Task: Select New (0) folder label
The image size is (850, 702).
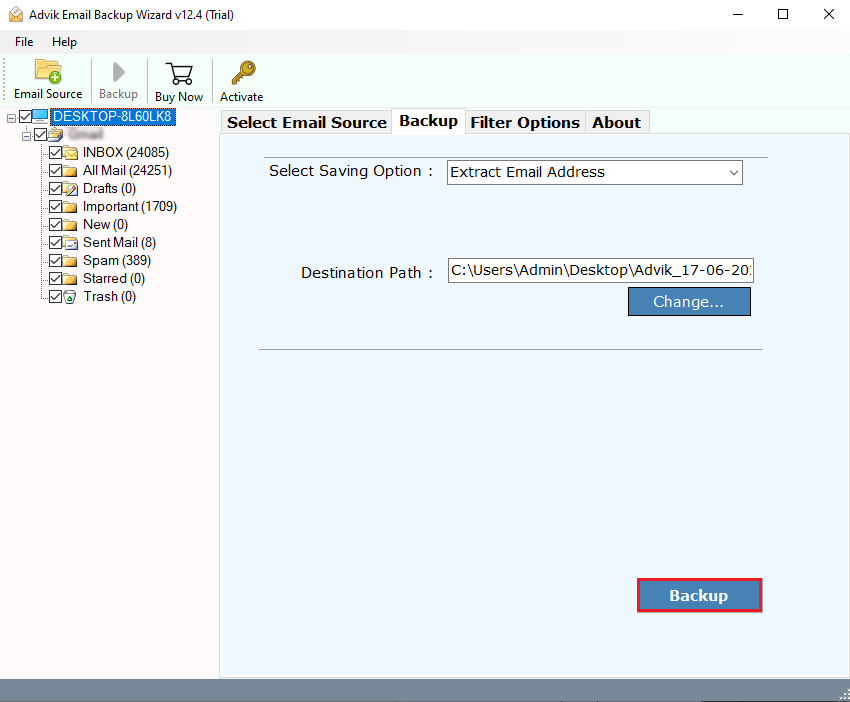Action: (x=105, y=224)
